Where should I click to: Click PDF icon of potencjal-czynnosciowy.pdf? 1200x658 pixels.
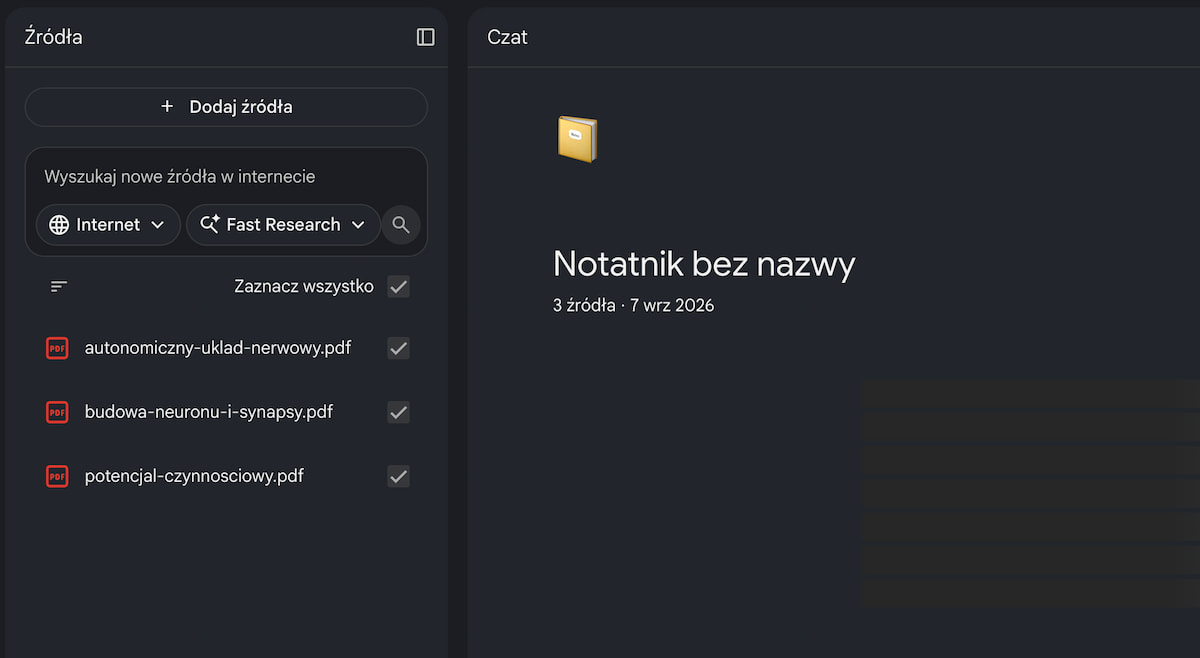pyautogui.click(x=57, y=476)
